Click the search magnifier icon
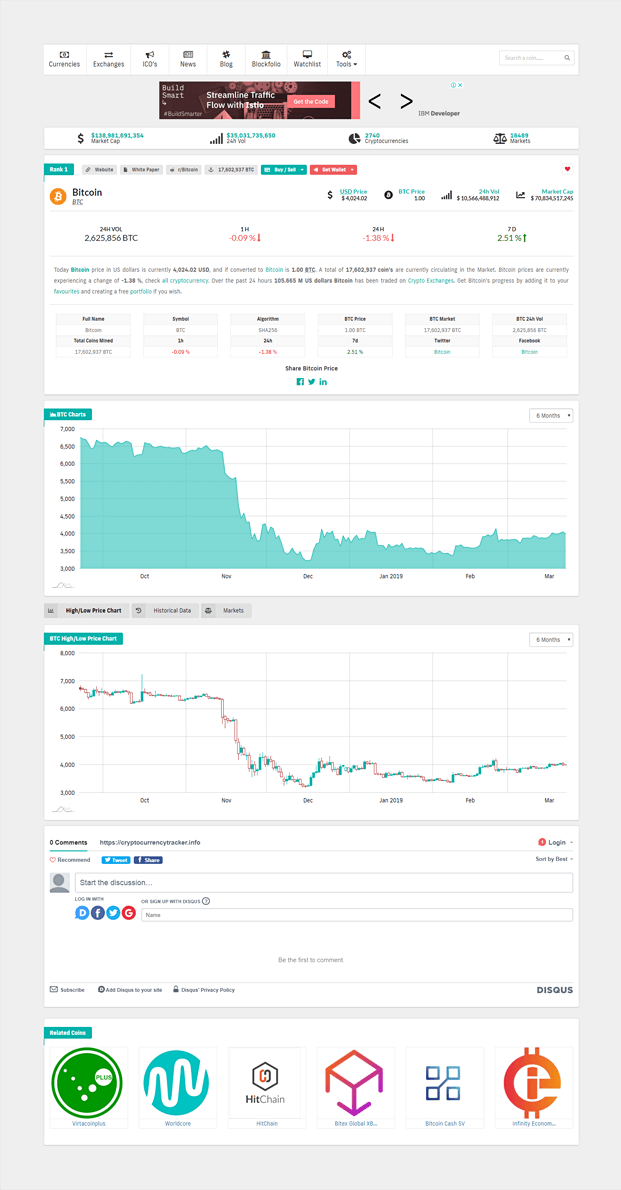Viewport: 621px width, 1190px height. point(567,58)
